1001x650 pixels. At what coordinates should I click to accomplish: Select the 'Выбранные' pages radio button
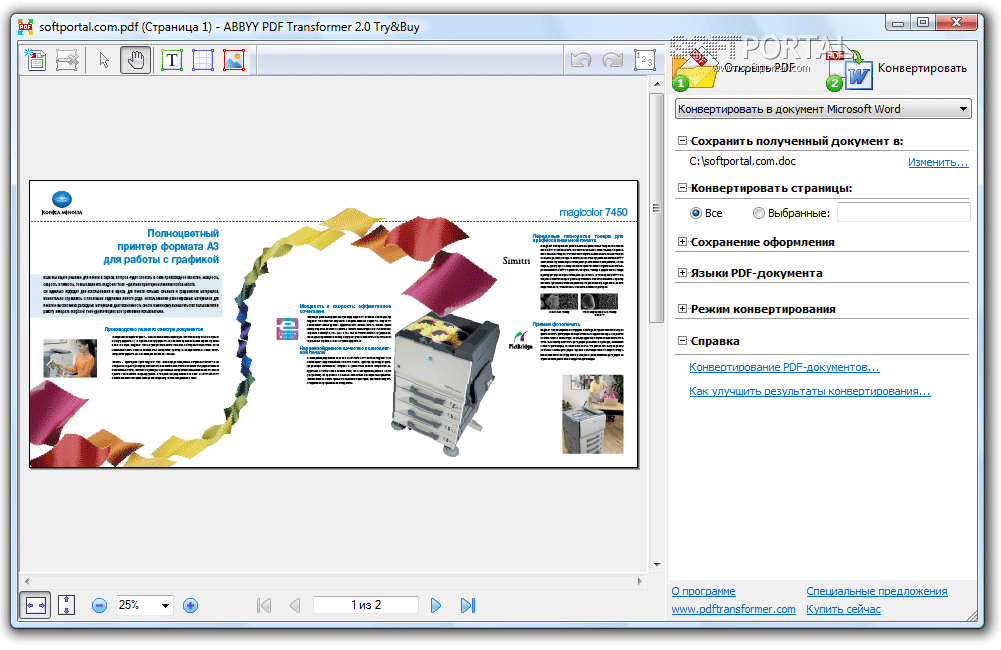point(758,213)
